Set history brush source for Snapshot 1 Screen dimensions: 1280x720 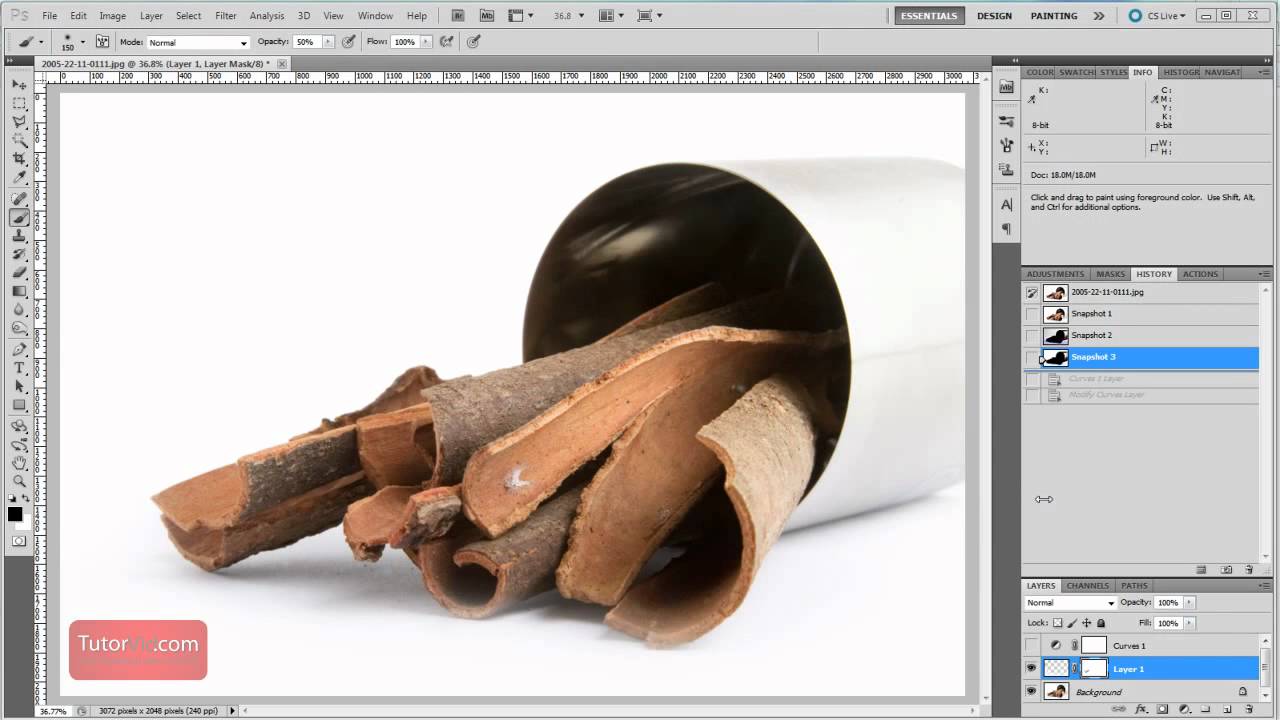click(x=1032, y=314)
